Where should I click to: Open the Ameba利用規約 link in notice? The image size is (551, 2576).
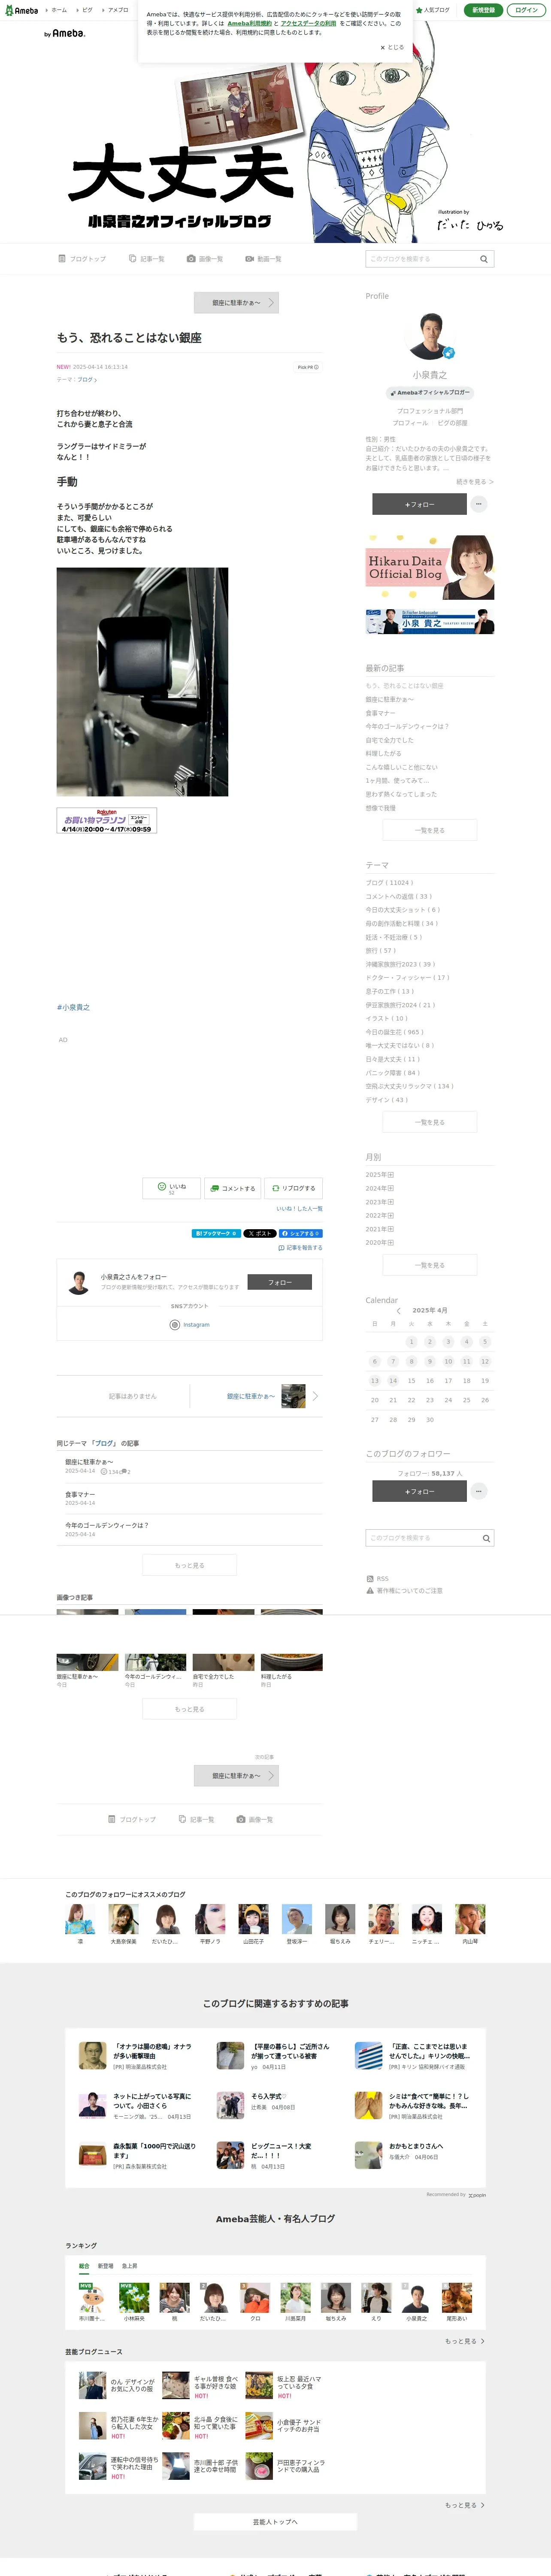pyautogui.click(x=249, y=23)
